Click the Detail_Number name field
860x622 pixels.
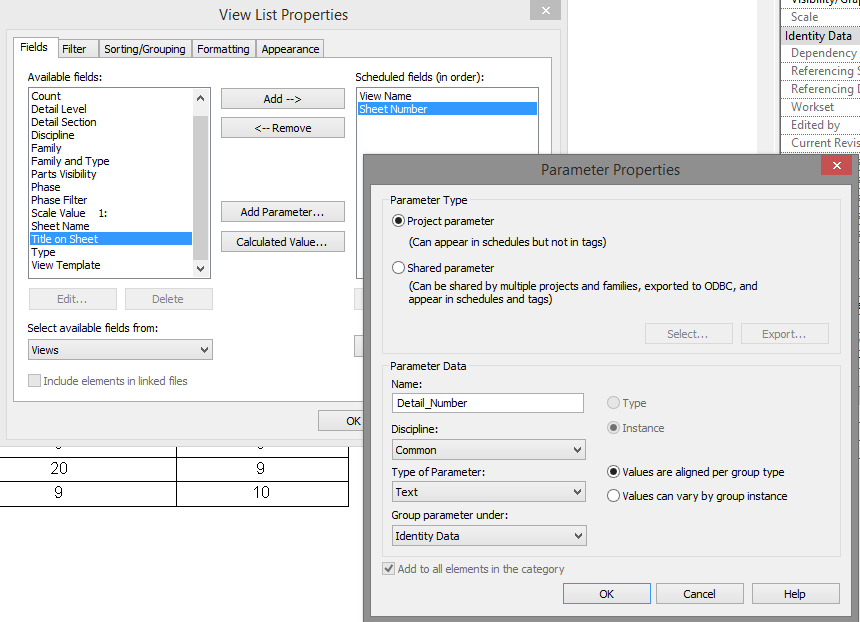[x=487, y=402]
